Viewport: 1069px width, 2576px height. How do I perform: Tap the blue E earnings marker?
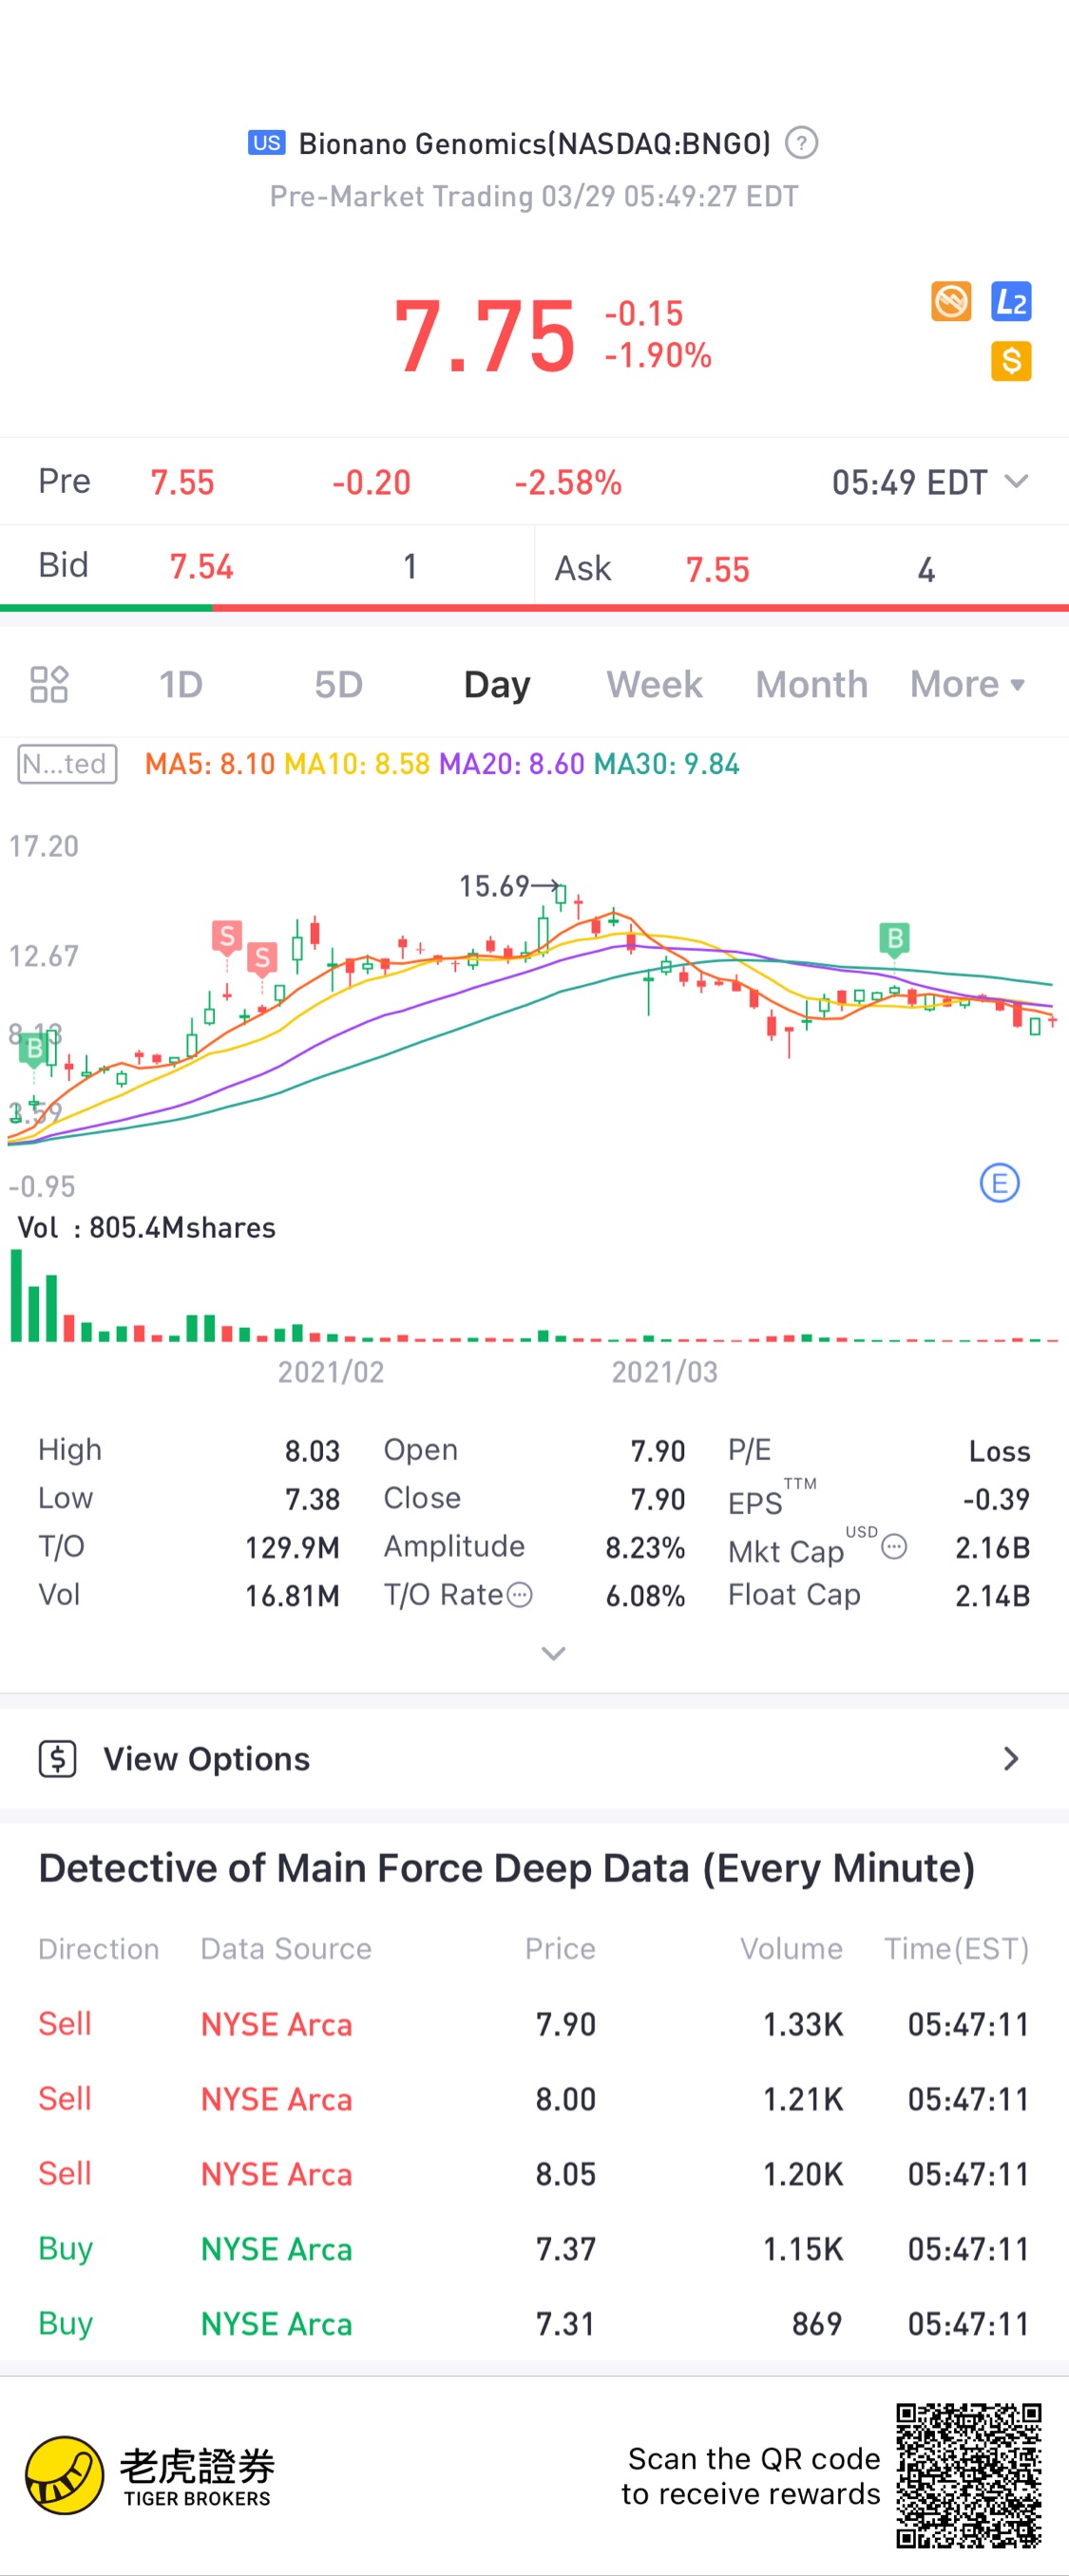pos(999,1183)
